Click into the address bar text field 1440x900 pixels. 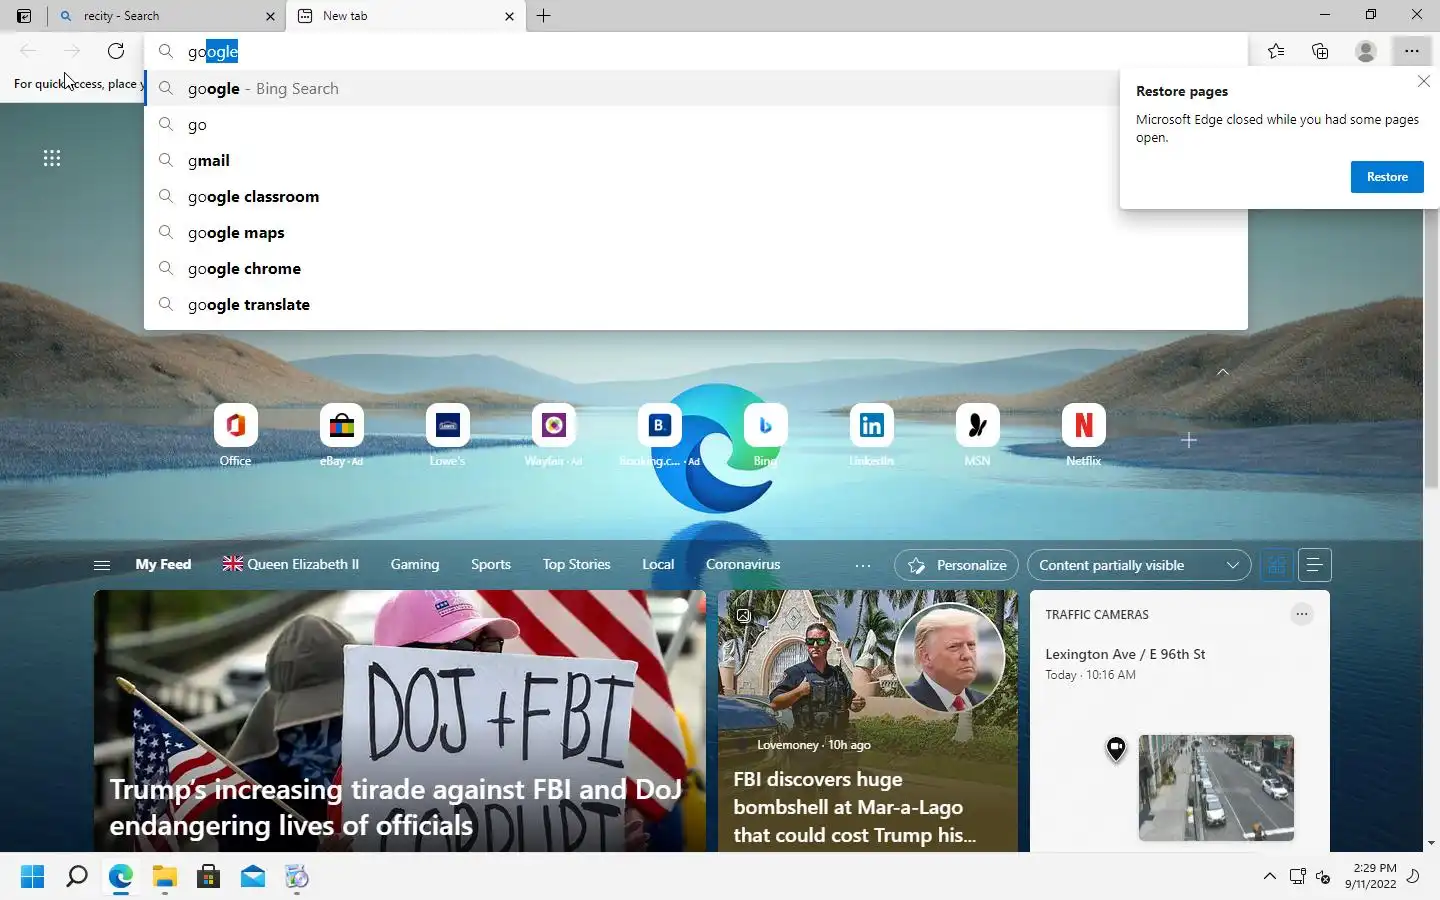pos(696,51)
